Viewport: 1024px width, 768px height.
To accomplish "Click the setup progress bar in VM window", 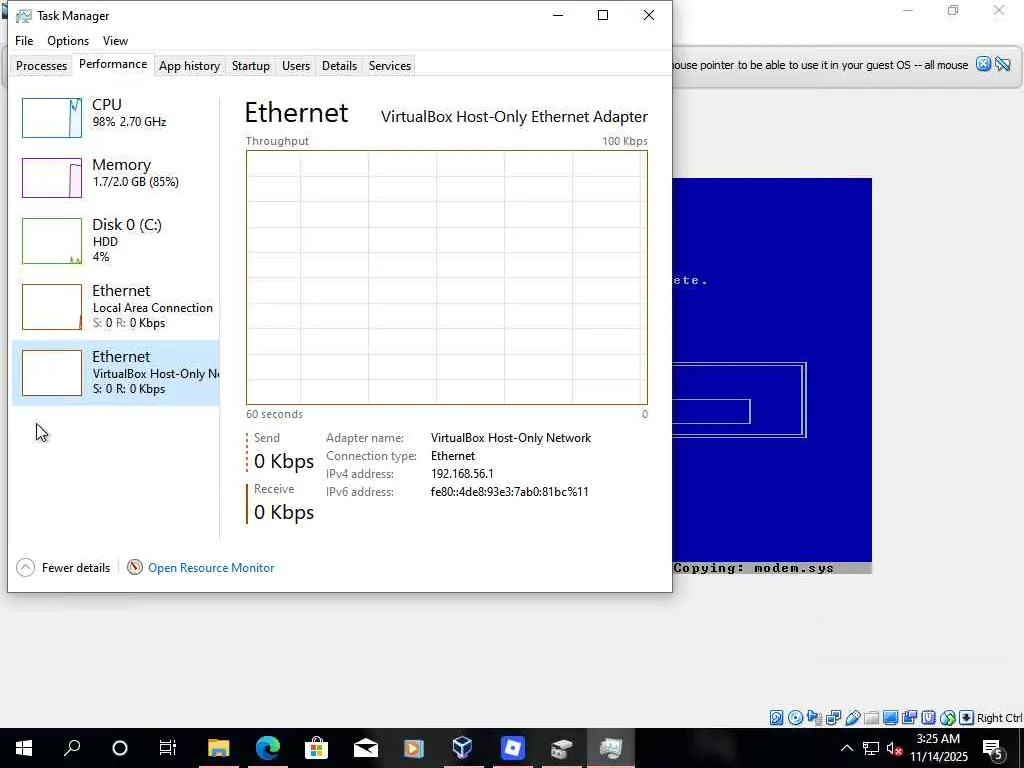I will pos(711,411).
